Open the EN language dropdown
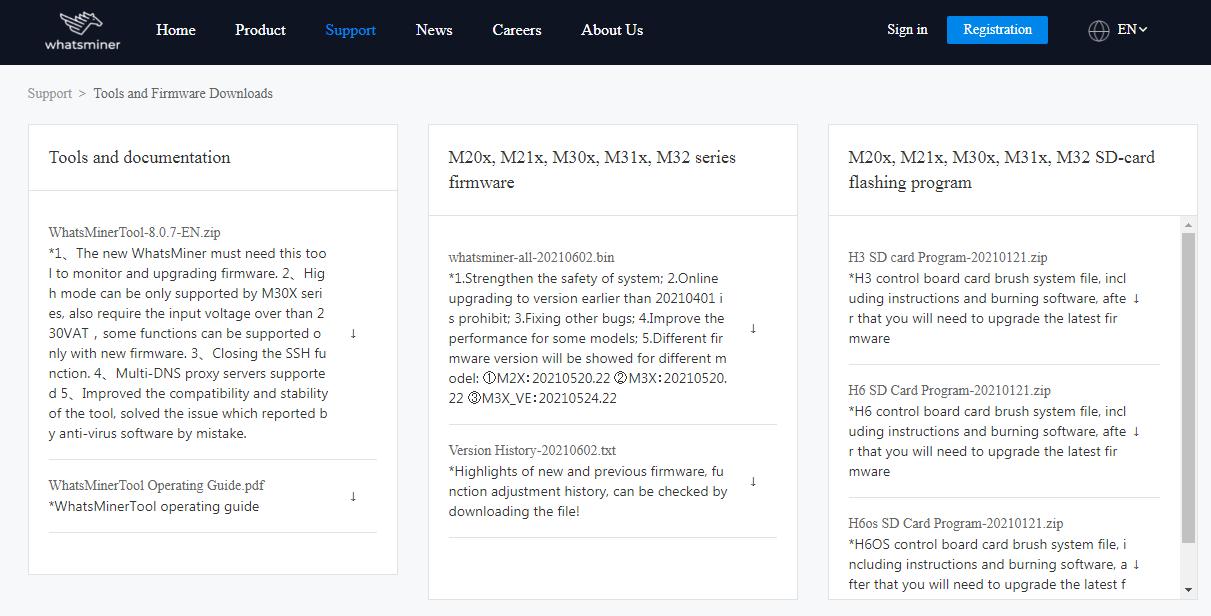 pyautogui.click(x=1132, y=30)
